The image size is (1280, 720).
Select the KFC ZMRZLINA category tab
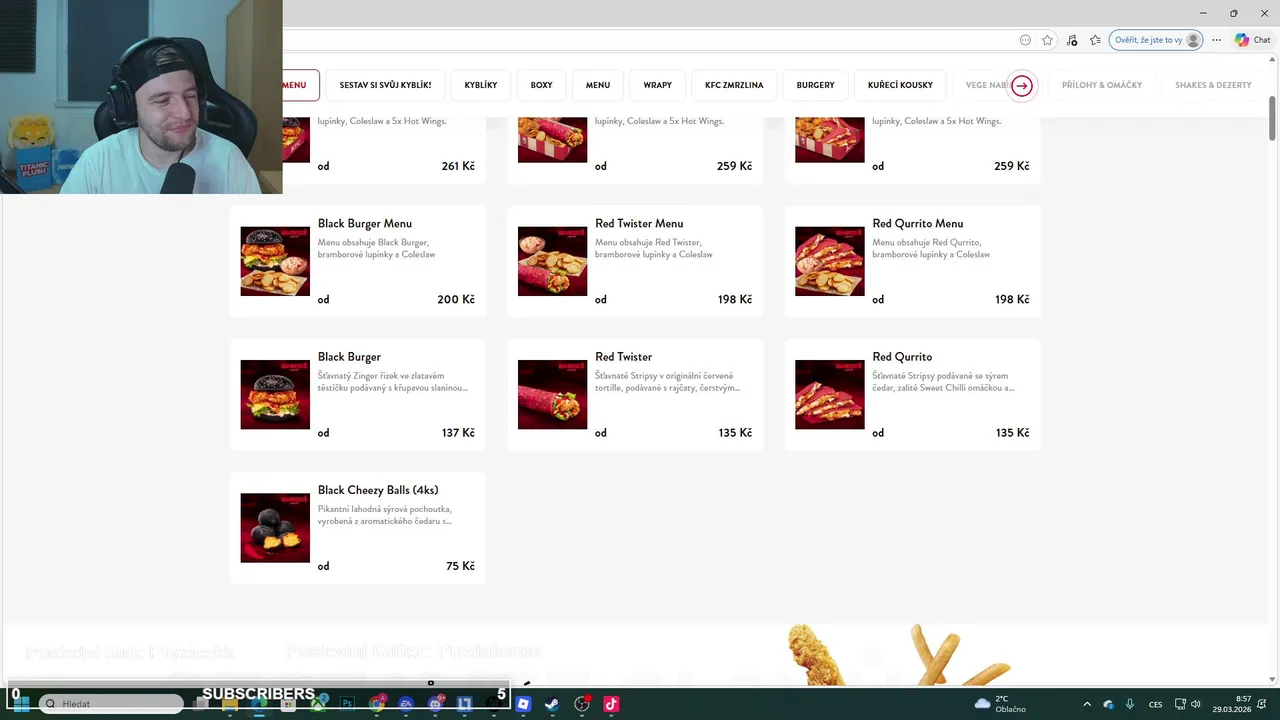pos(734,85)
